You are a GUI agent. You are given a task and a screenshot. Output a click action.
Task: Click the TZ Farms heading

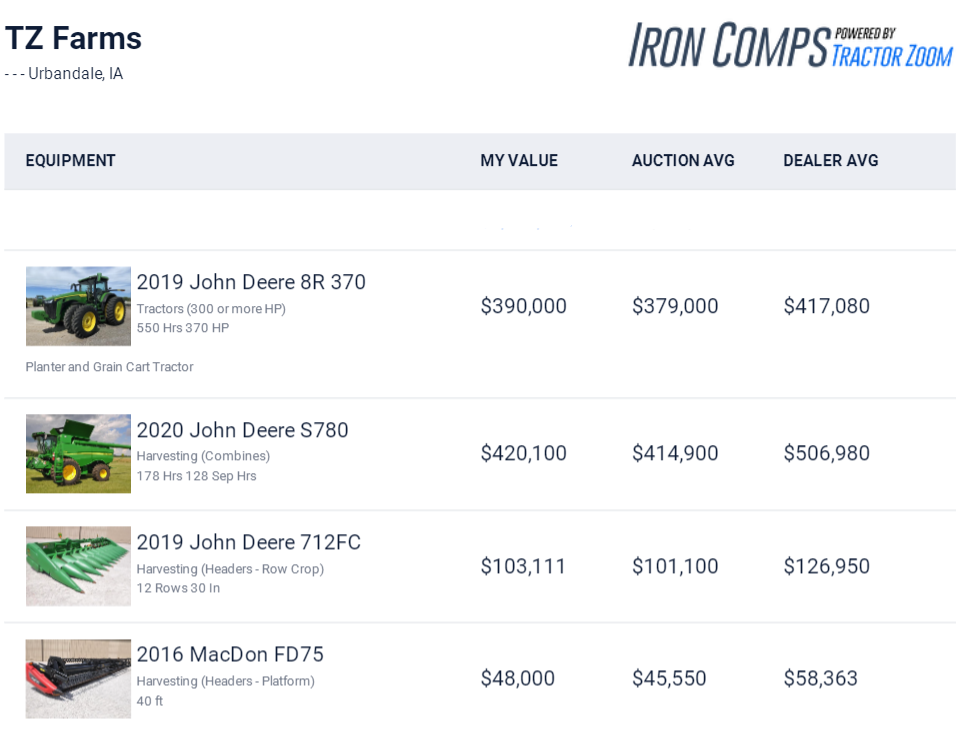tap(73, 38)
